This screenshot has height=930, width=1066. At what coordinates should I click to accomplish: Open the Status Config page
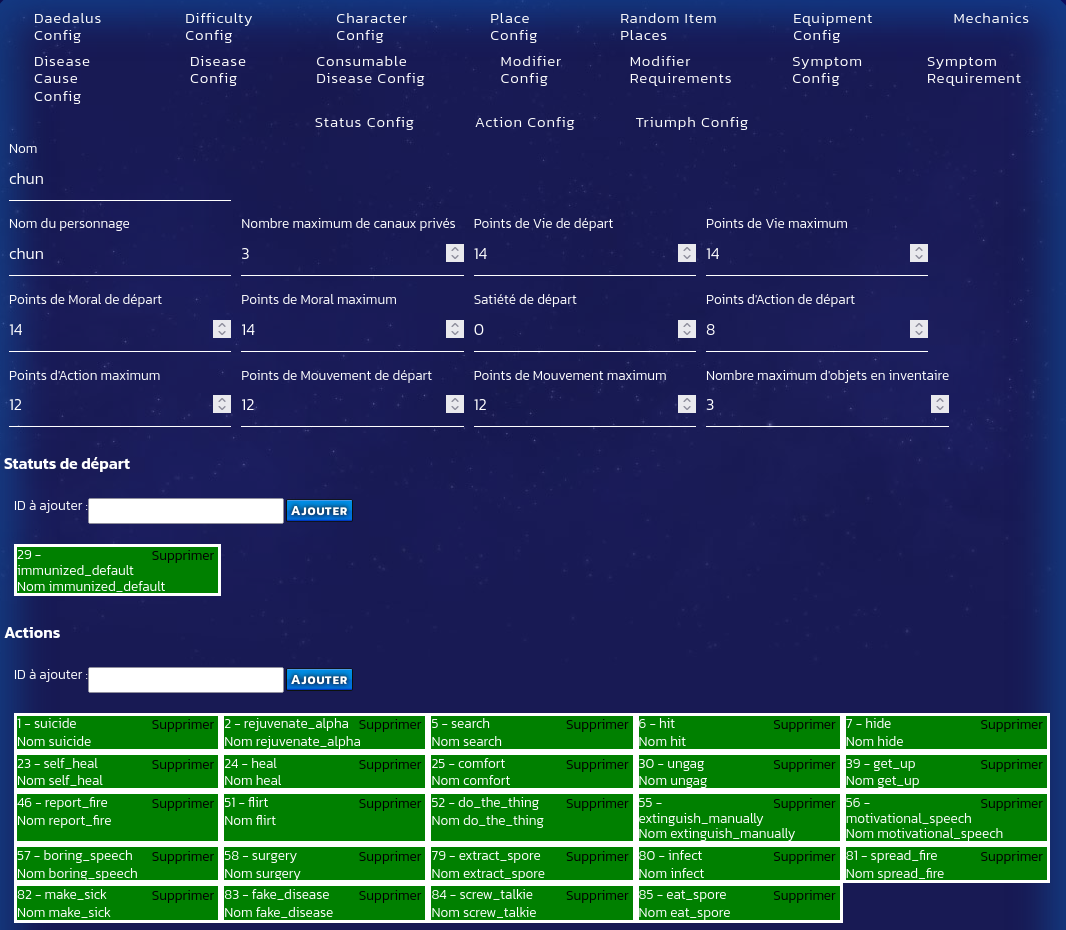click(364, 122)
